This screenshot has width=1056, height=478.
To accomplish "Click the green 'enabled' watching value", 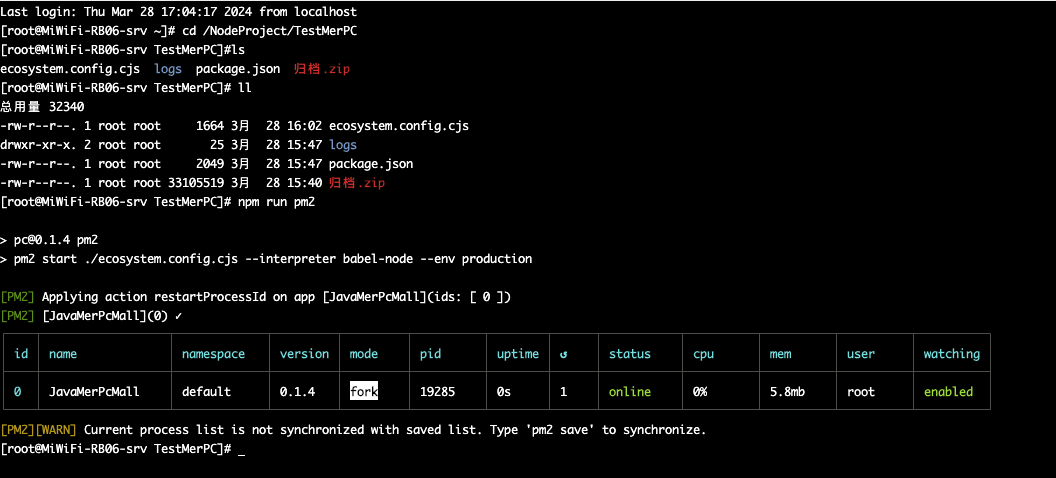I will coord(948,391).
